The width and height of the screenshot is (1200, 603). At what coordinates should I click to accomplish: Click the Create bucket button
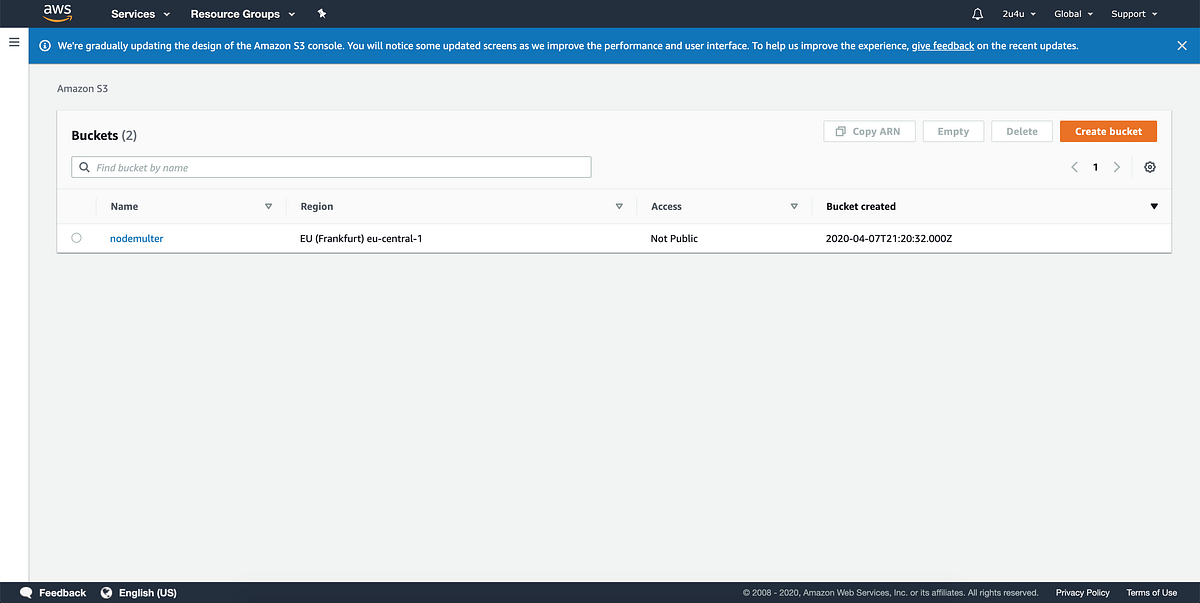pyautogui.click(x=1108, y=131)
